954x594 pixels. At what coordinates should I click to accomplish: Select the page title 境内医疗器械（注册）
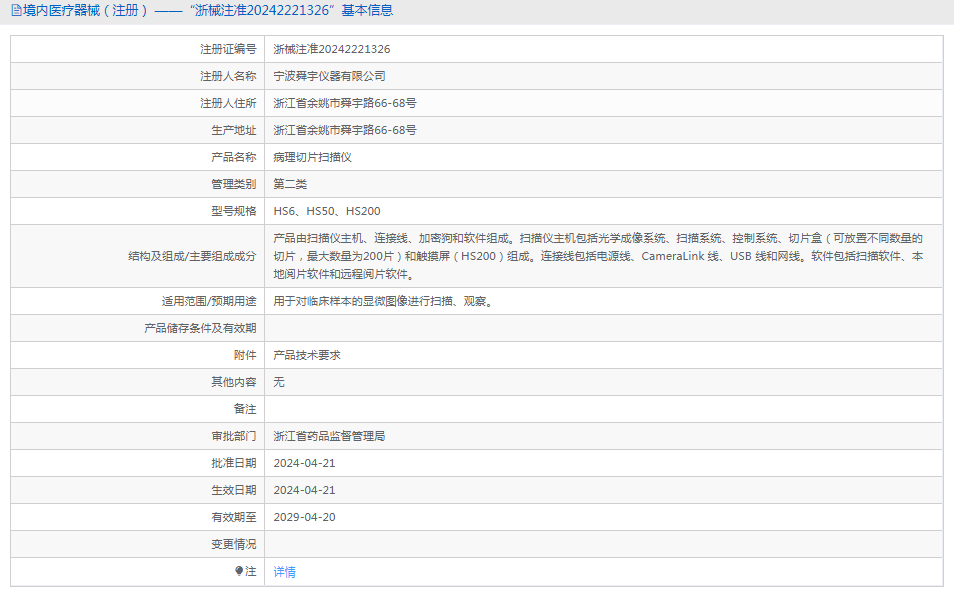[x=86, y=10]
